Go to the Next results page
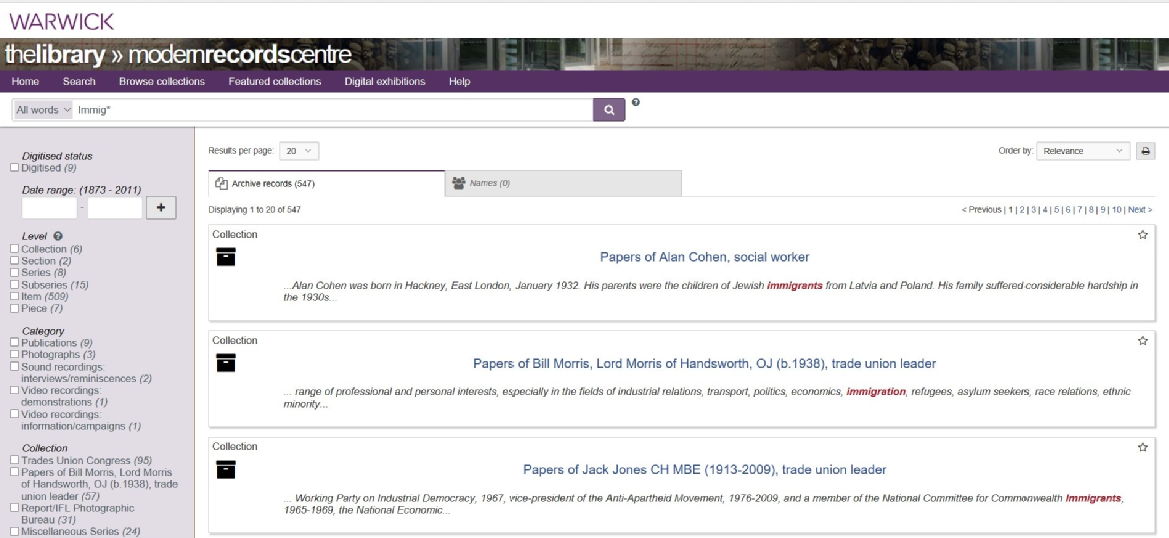This screenshot has width=1169, height=538. tap(1139, 210)
